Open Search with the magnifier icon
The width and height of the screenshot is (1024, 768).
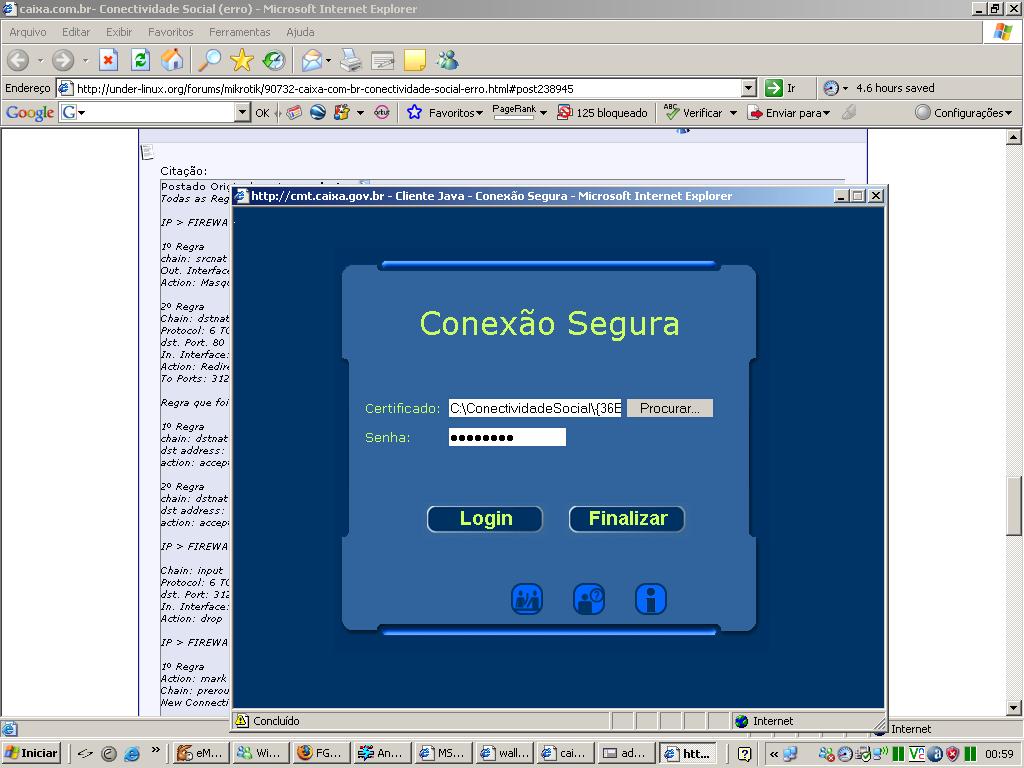point(210,60)
